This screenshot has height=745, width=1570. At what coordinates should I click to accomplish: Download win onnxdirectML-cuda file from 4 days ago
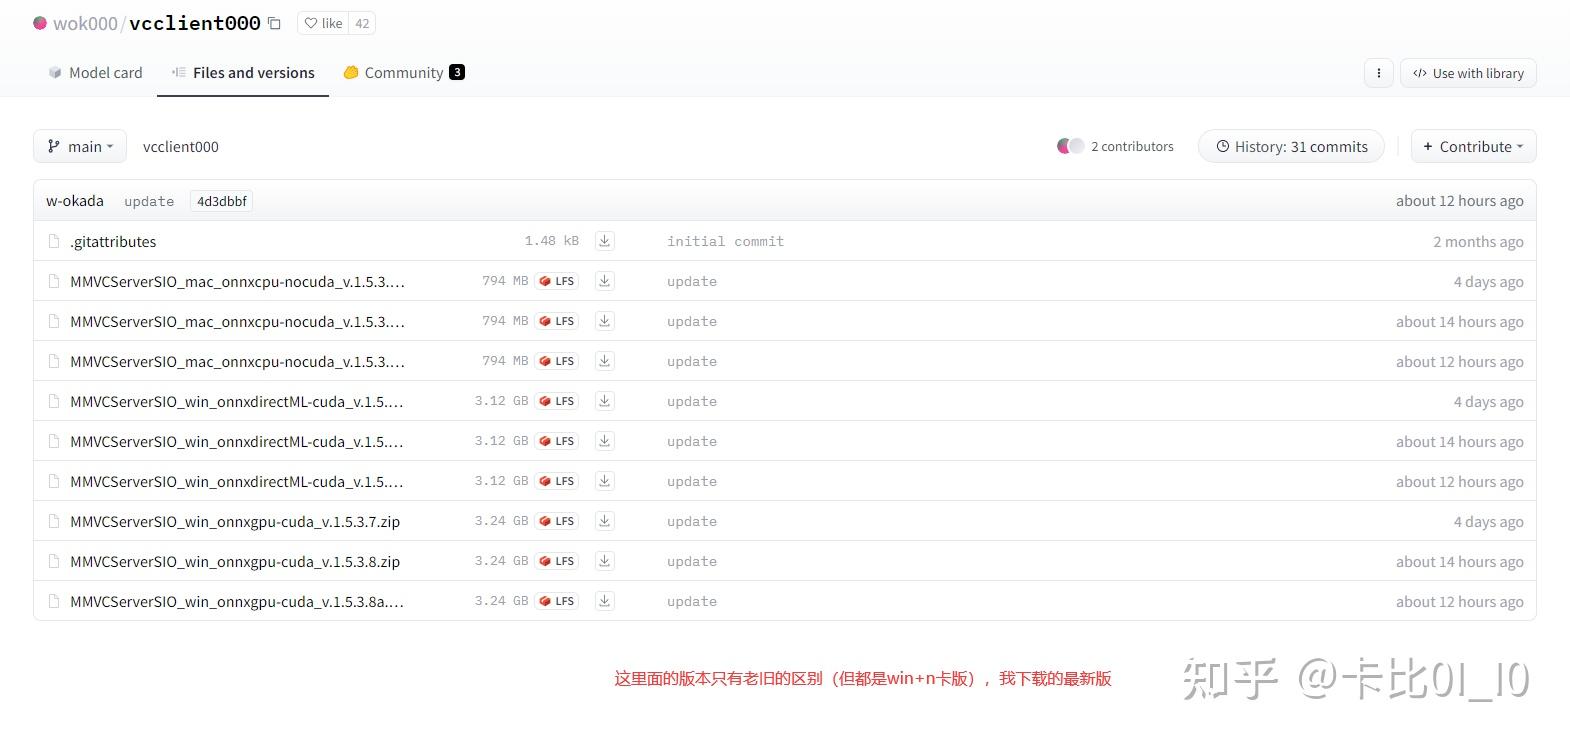[604, 401]
